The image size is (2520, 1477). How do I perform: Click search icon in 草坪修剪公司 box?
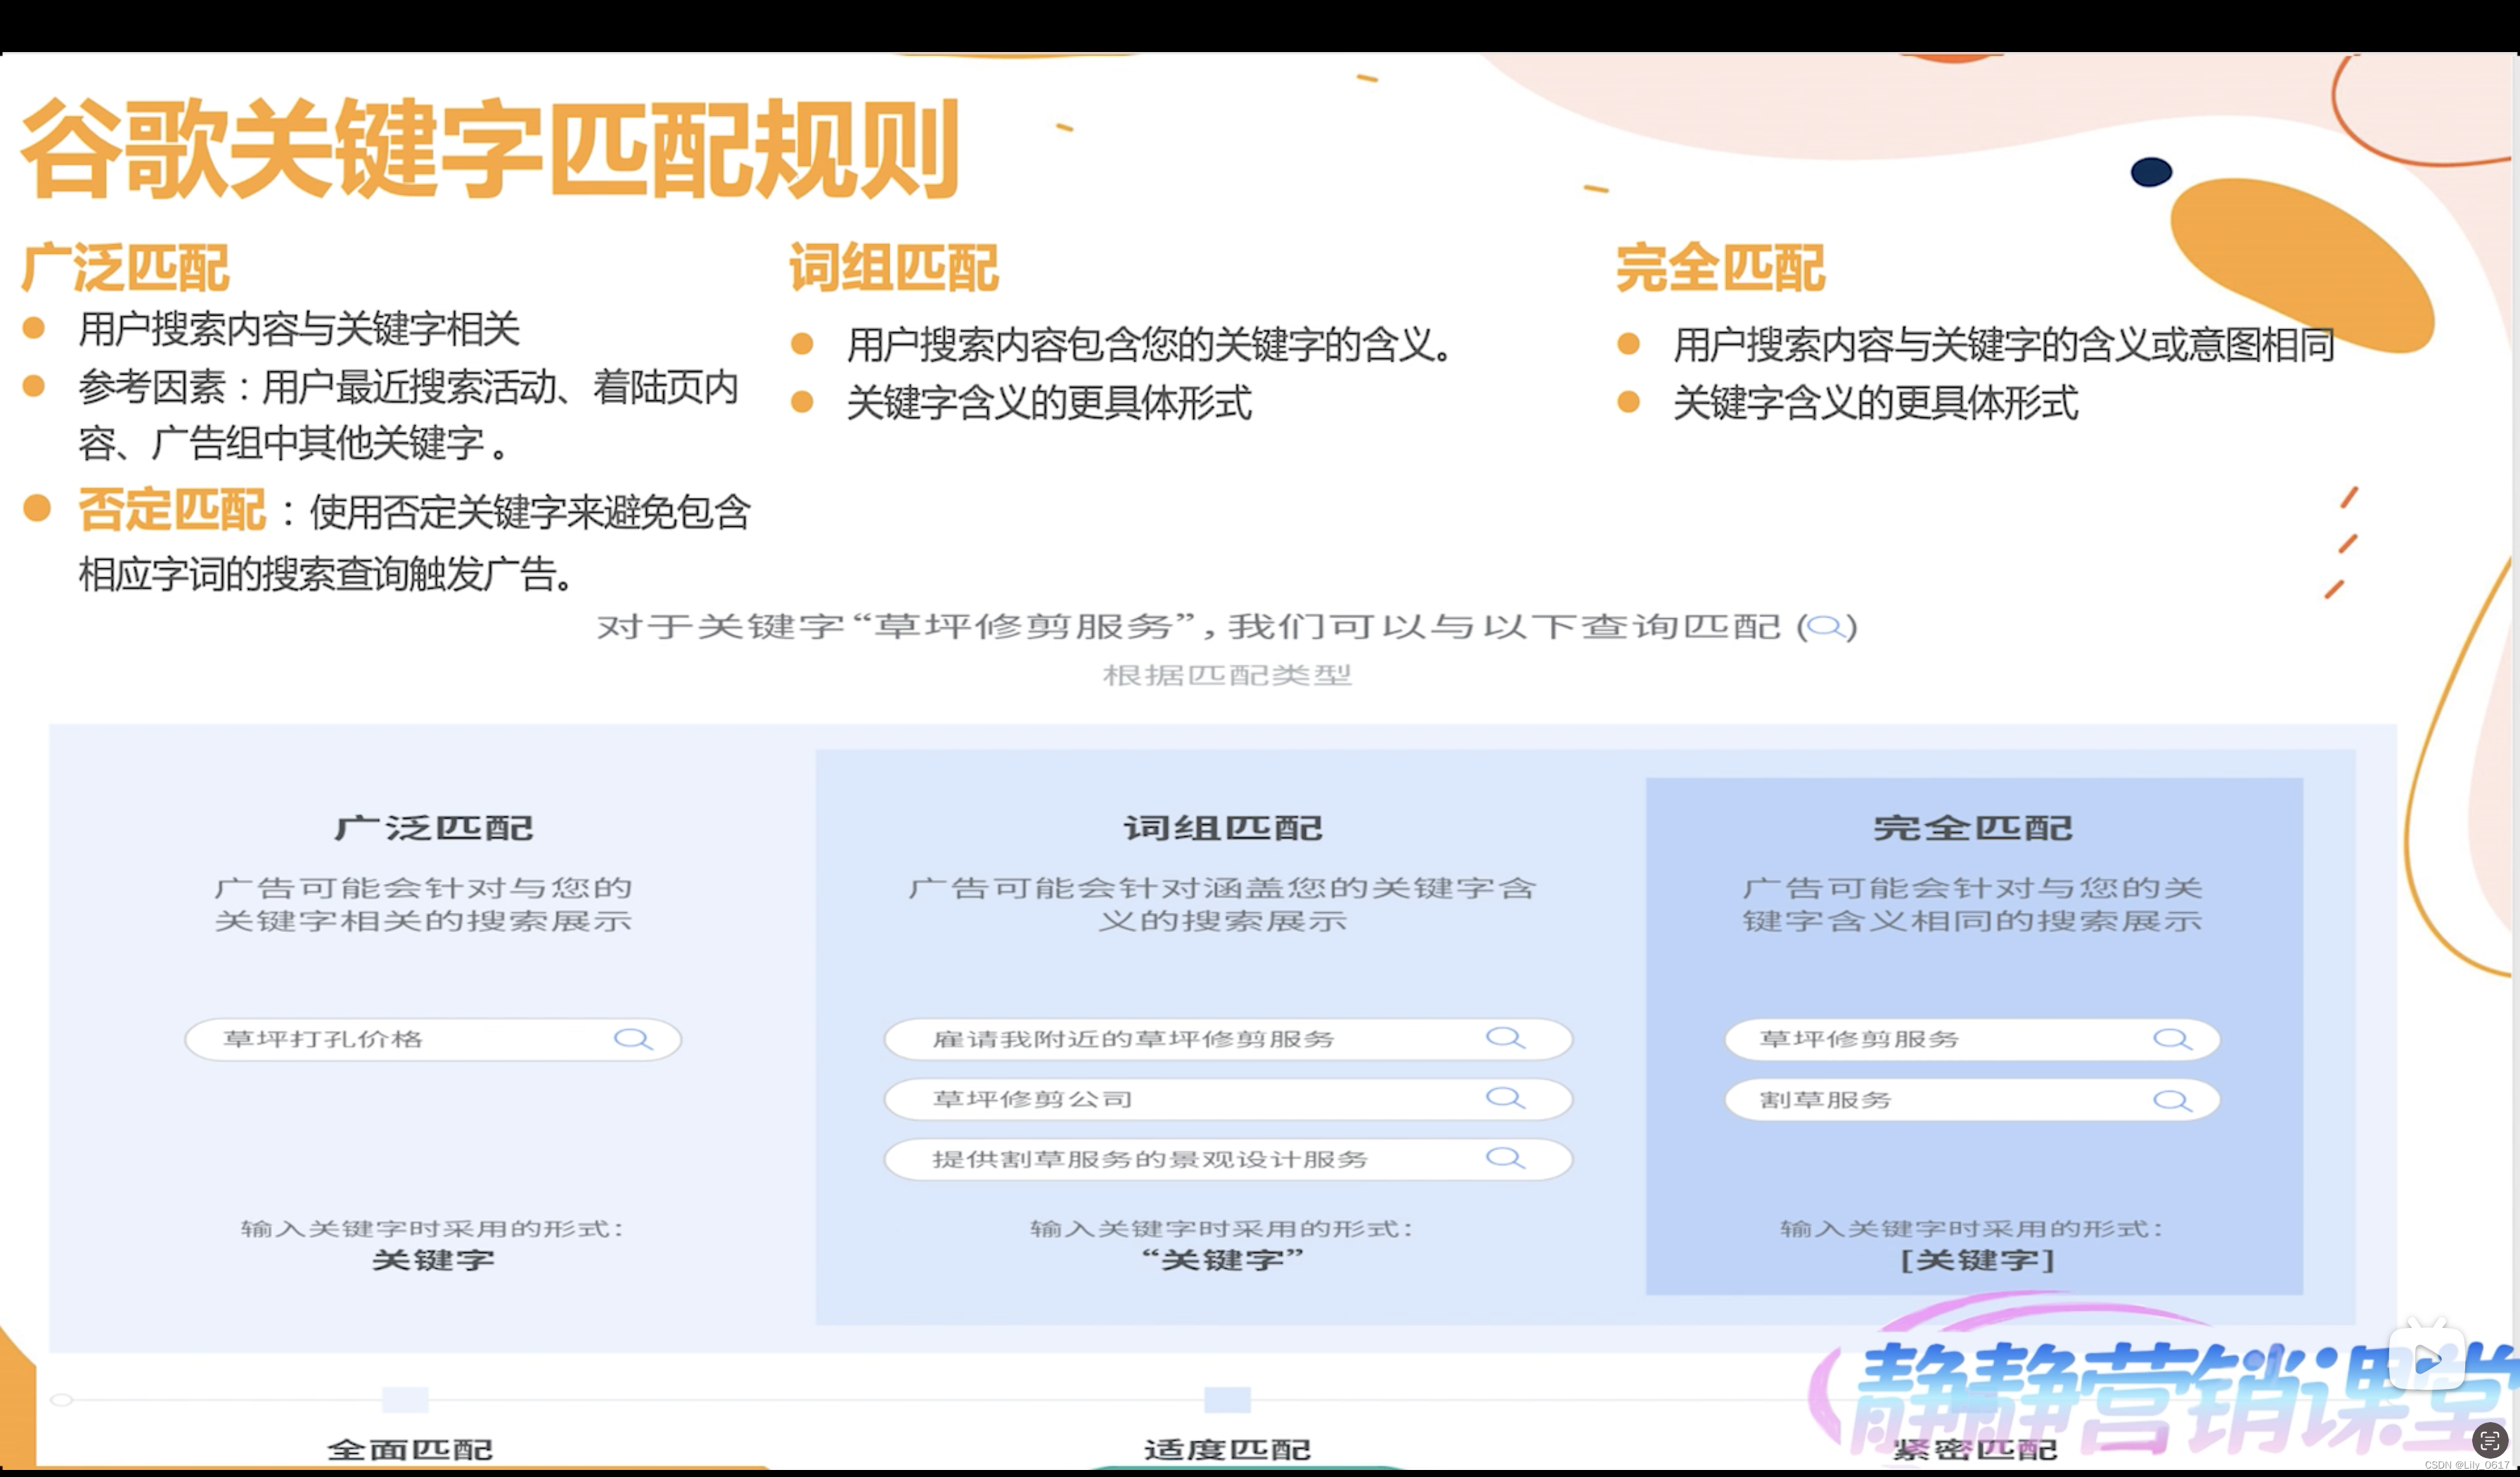(x=1504, y=1098)
